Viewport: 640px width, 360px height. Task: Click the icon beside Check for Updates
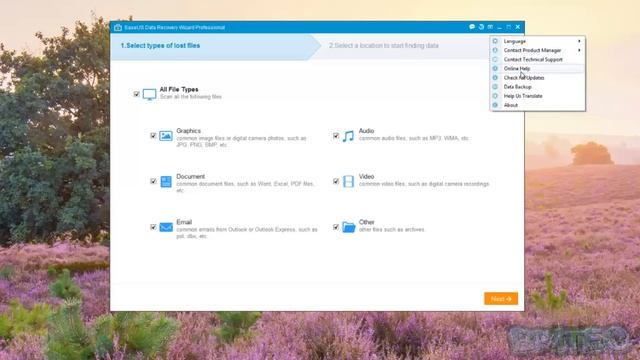[x=495, y=78]
